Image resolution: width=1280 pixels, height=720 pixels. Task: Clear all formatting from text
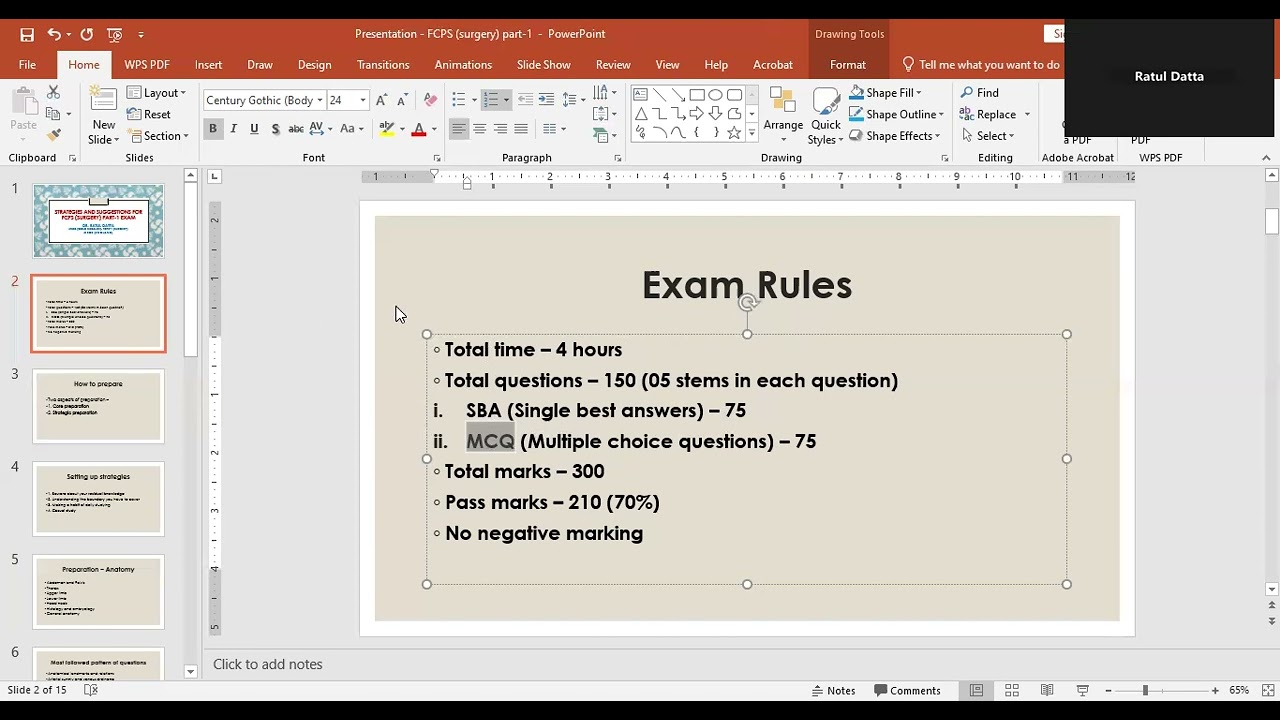[431, 100]
